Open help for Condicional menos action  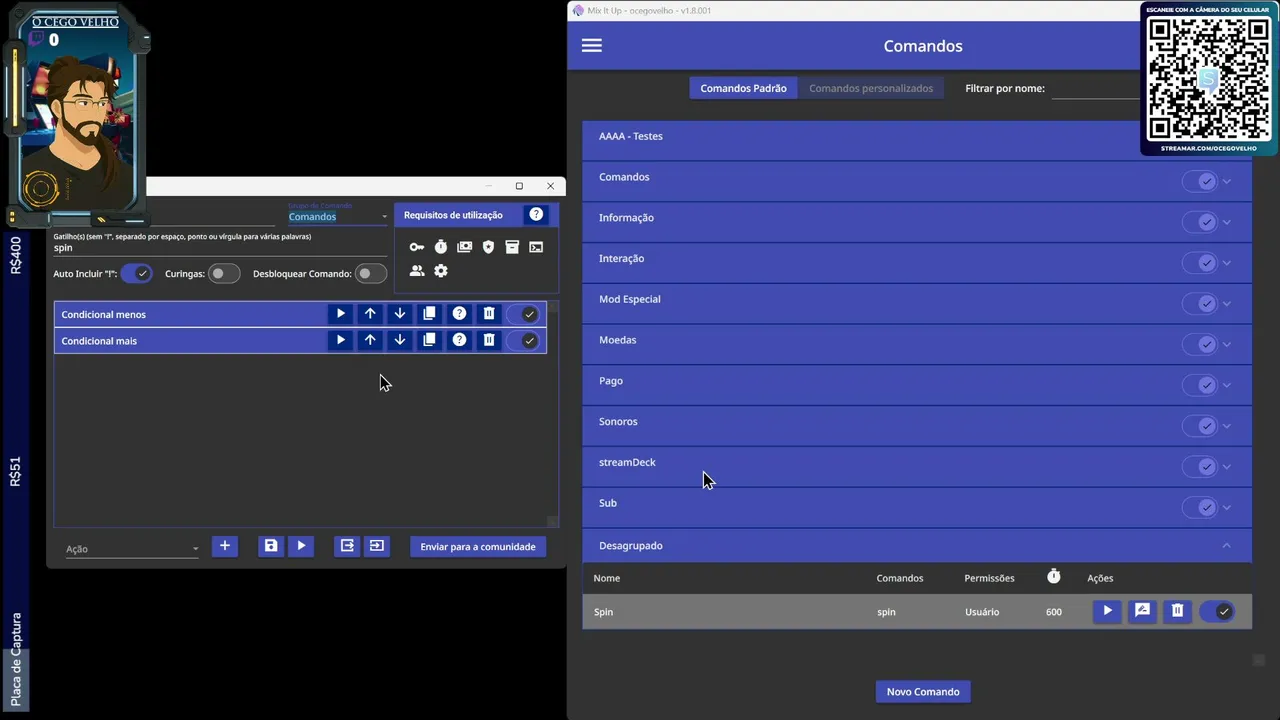pos(459,314)
